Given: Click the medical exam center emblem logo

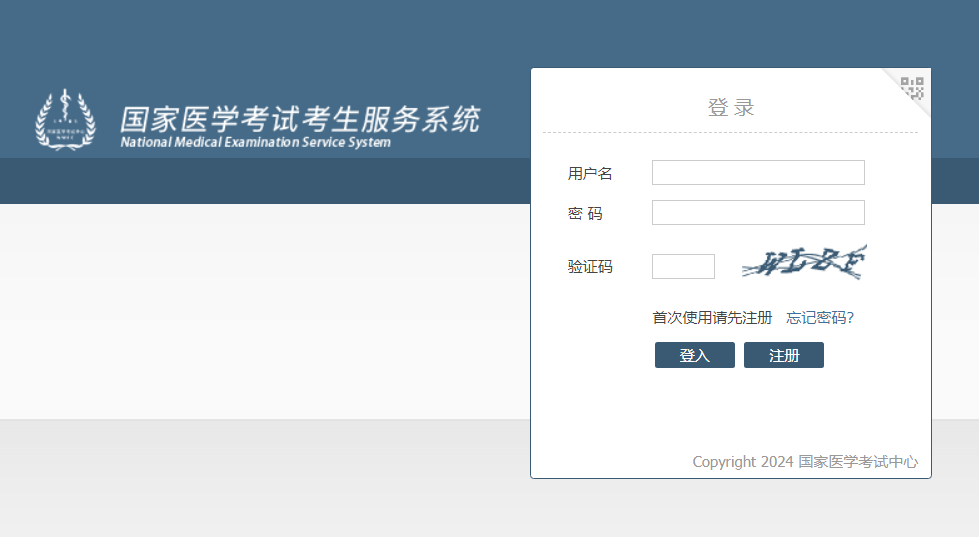Looking at the screenshot, I should coord(65,120).
